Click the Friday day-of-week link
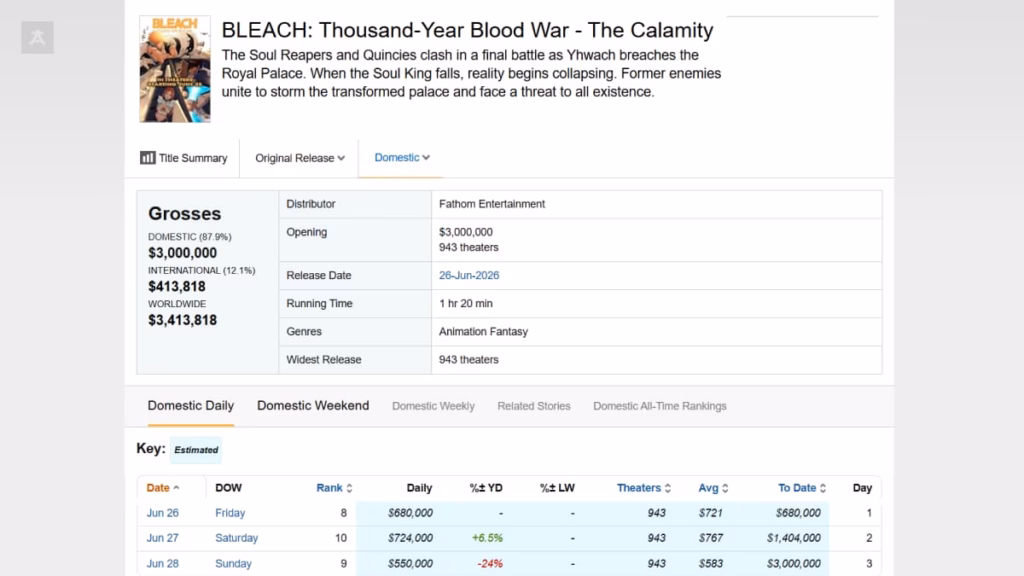 coord(230,513)
